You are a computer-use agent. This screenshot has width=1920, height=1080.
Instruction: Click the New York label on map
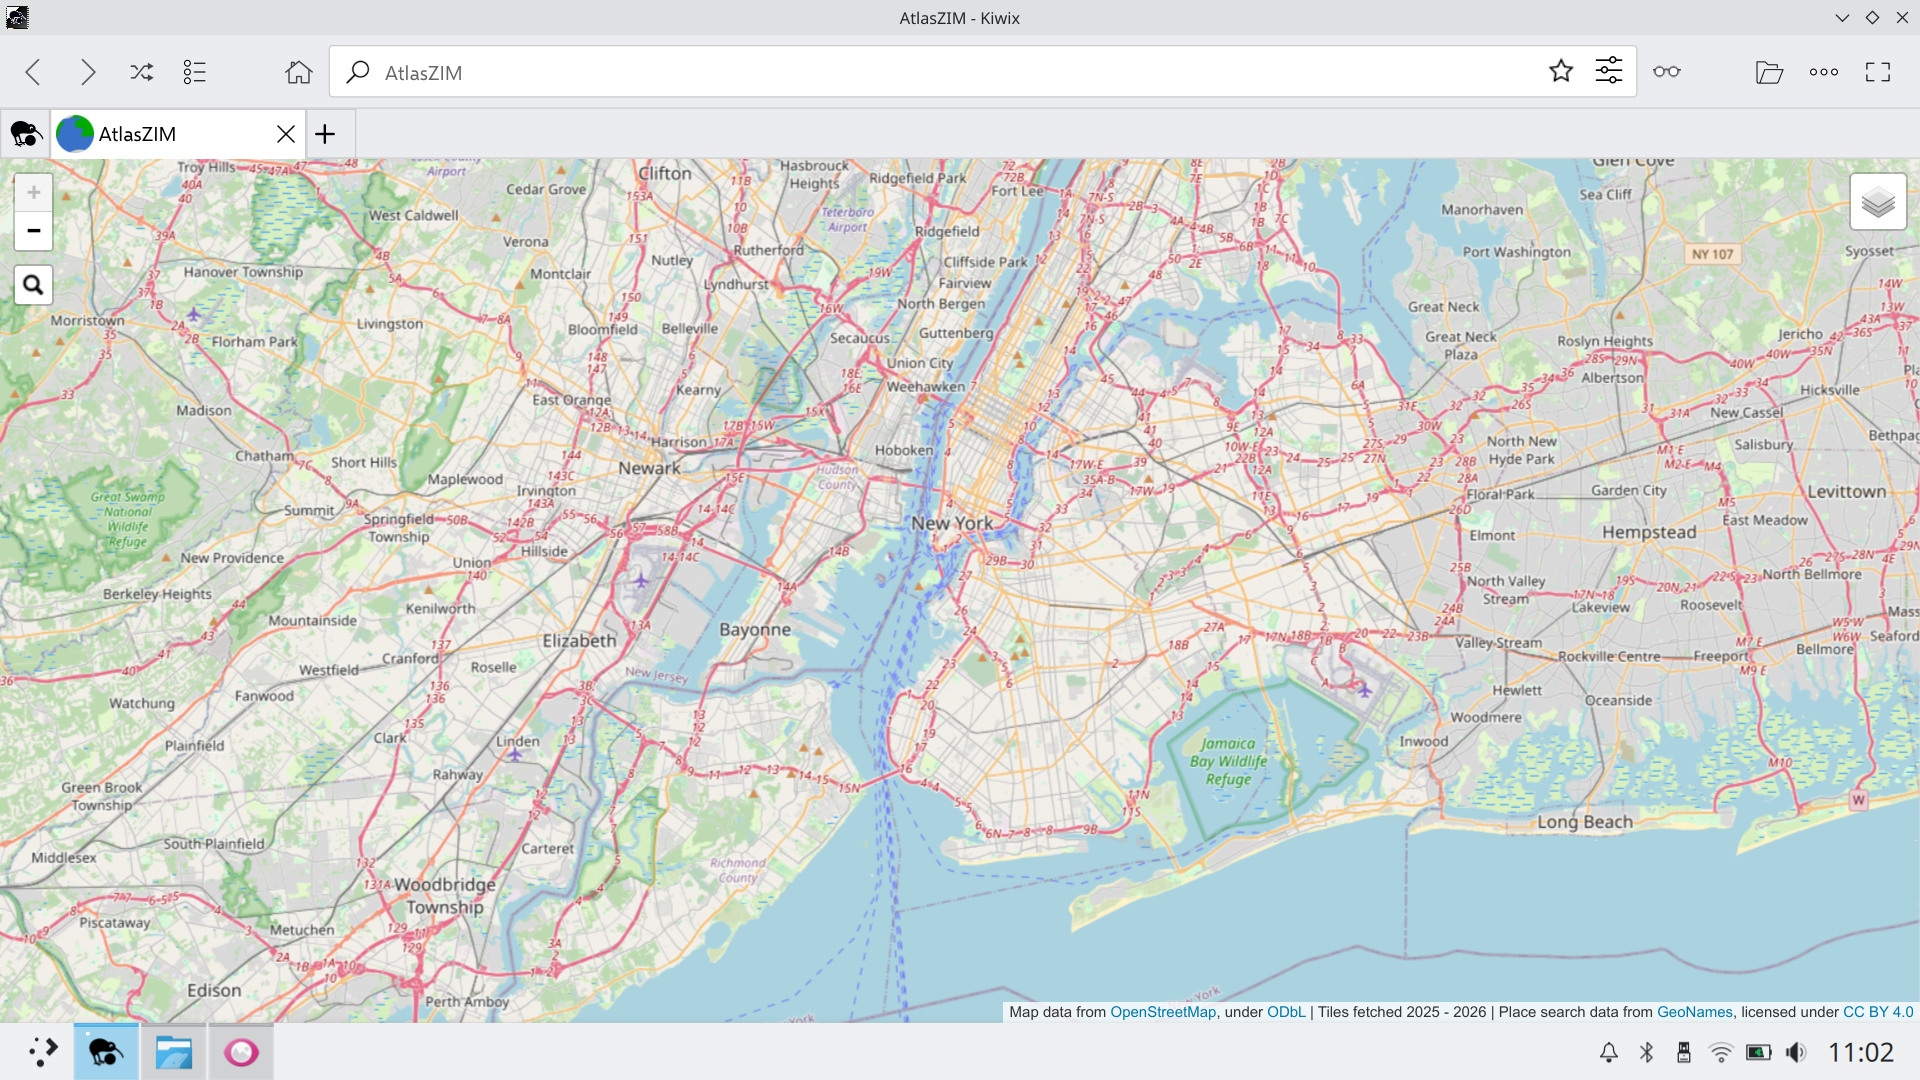[x=952, y=523]
